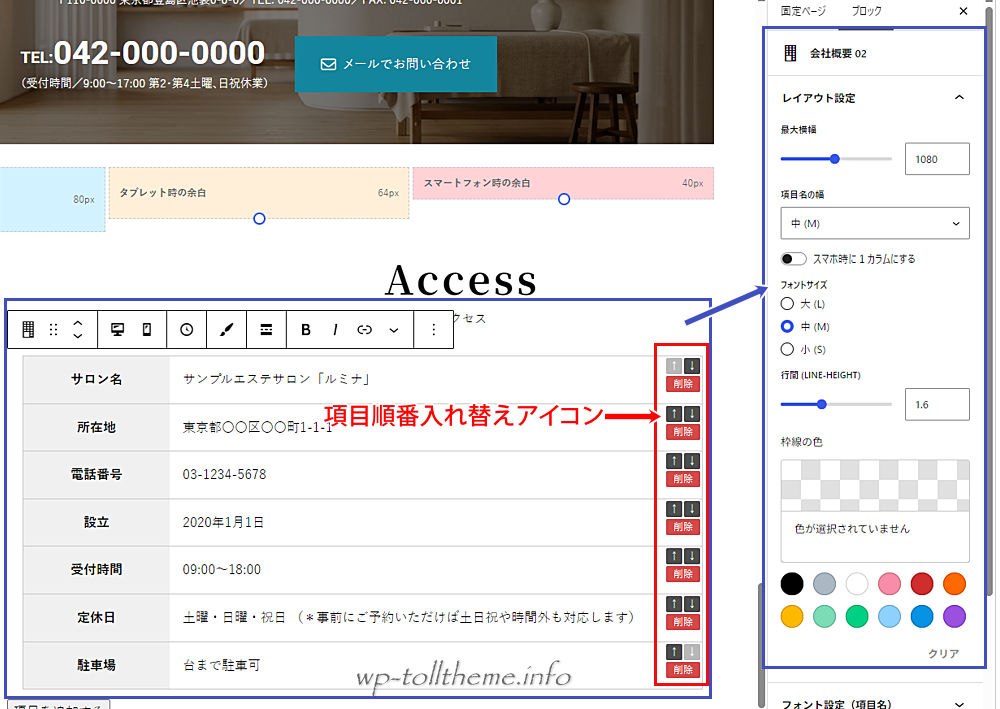
Task: Toggle italic formatting in block toolbar
Action: tap(335, 330)
